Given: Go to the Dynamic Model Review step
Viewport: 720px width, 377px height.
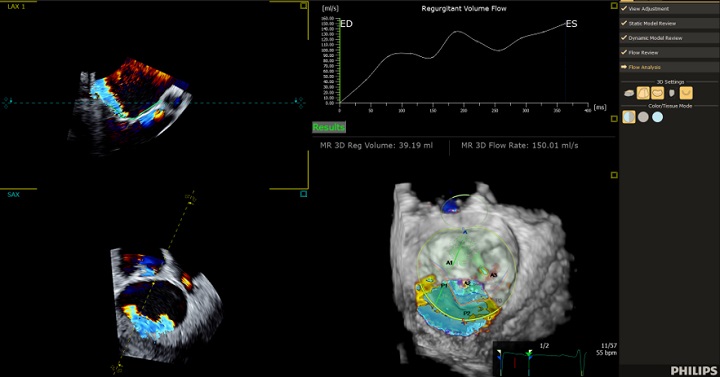Looking at the screenshot, I should (x=669, y=38).
